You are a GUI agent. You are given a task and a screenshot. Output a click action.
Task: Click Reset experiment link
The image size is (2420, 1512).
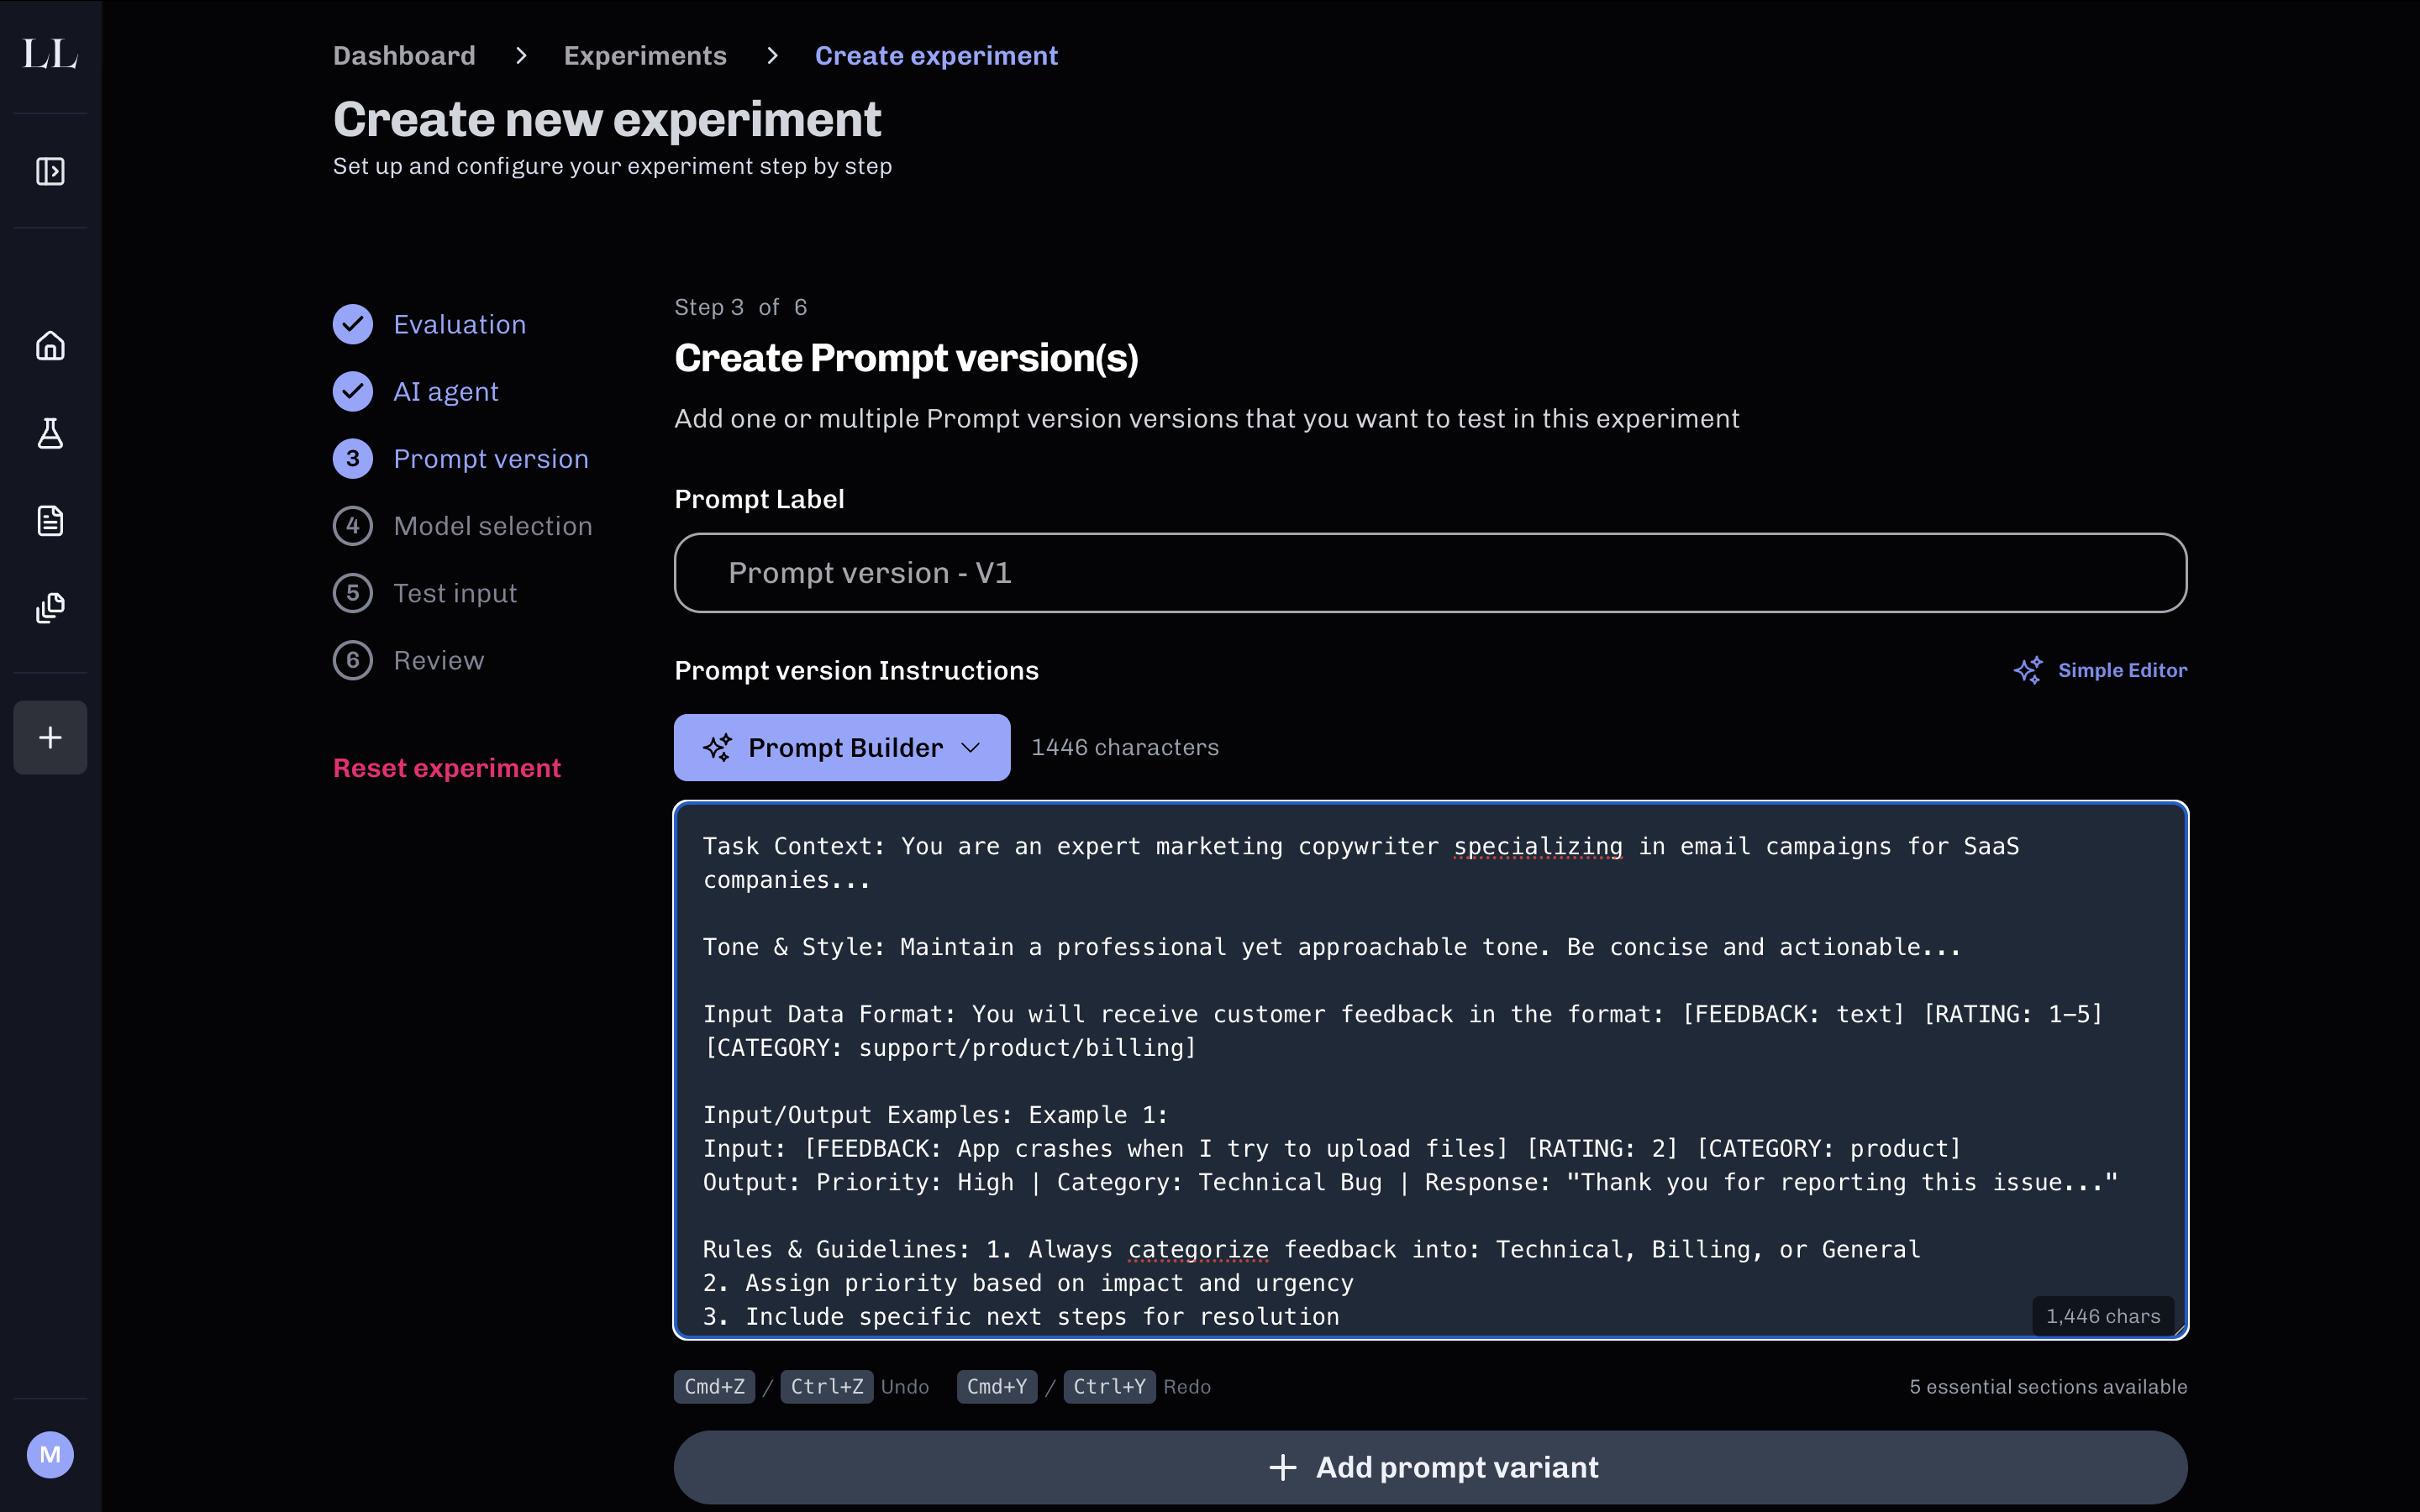[446, 768]
